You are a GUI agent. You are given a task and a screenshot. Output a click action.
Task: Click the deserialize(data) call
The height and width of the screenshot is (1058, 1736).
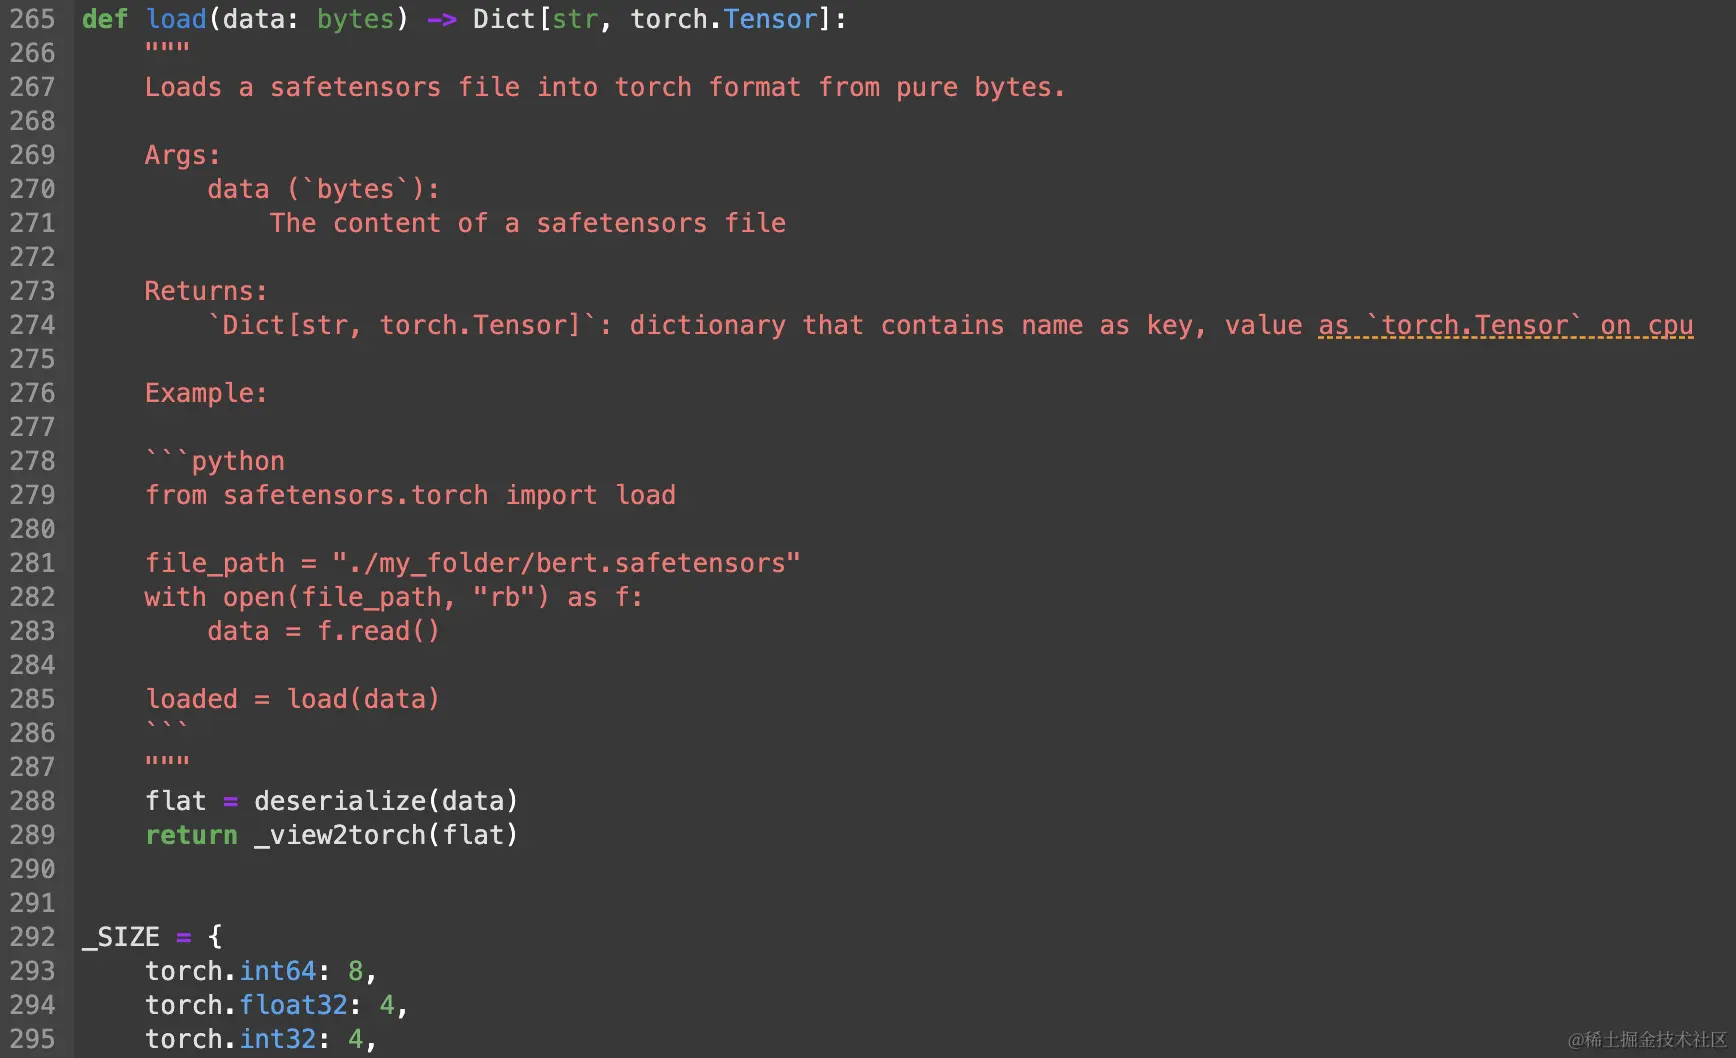(x=385, y=801)
